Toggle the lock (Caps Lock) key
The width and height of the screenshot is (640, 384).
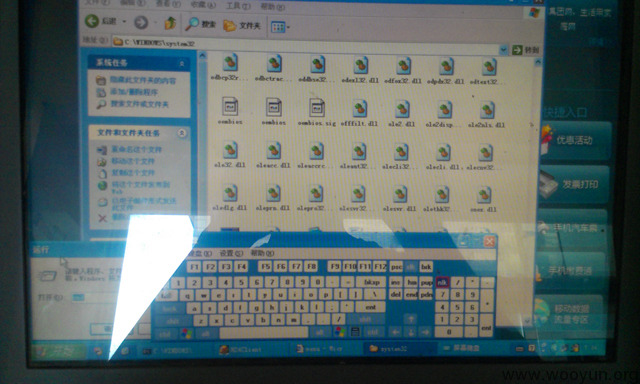(x=169, y=309)
